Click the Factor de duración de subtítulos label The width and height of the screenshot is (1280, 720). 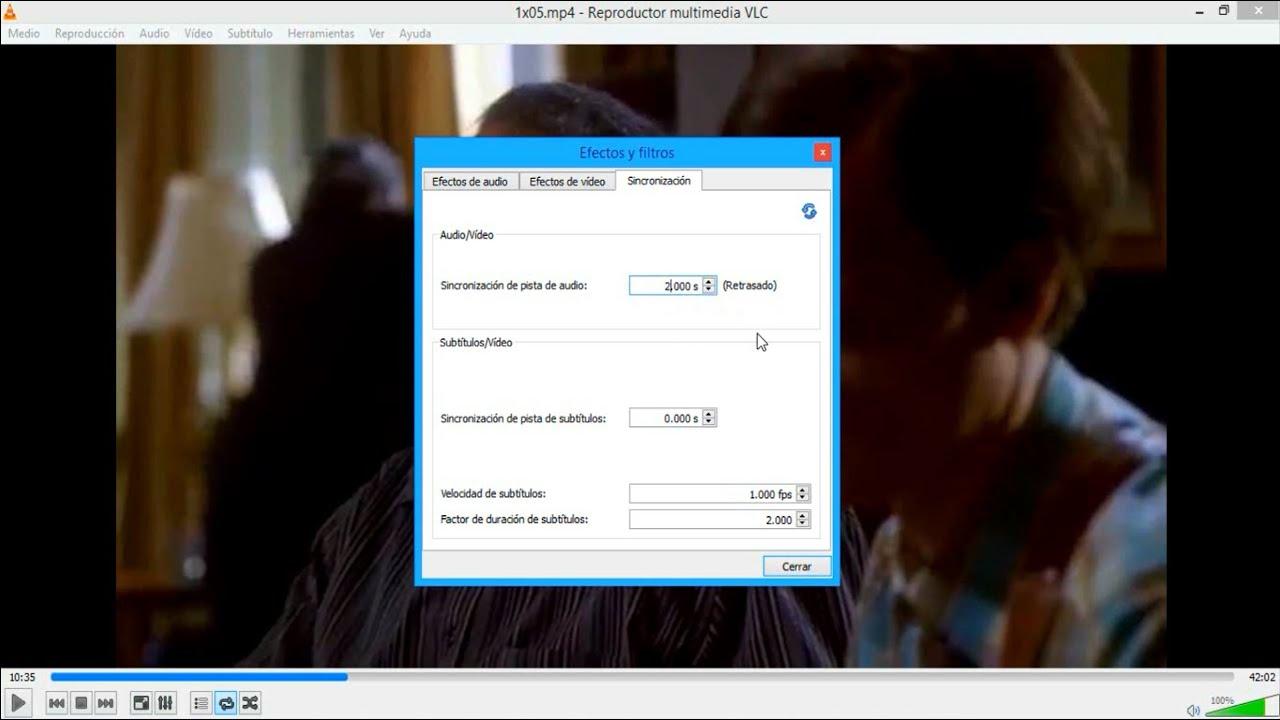click(x=514, y=520)
